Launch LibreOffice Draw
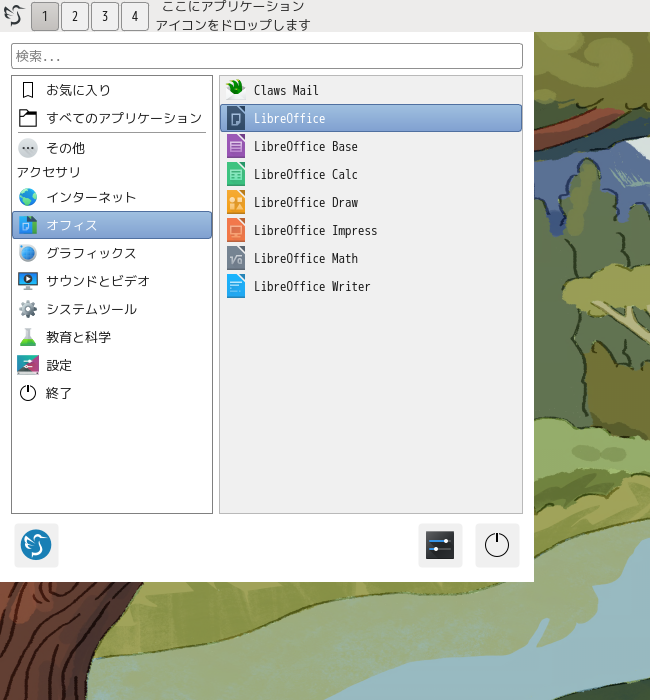This screenshot has height=700, width=650. (x=371, y=202)
